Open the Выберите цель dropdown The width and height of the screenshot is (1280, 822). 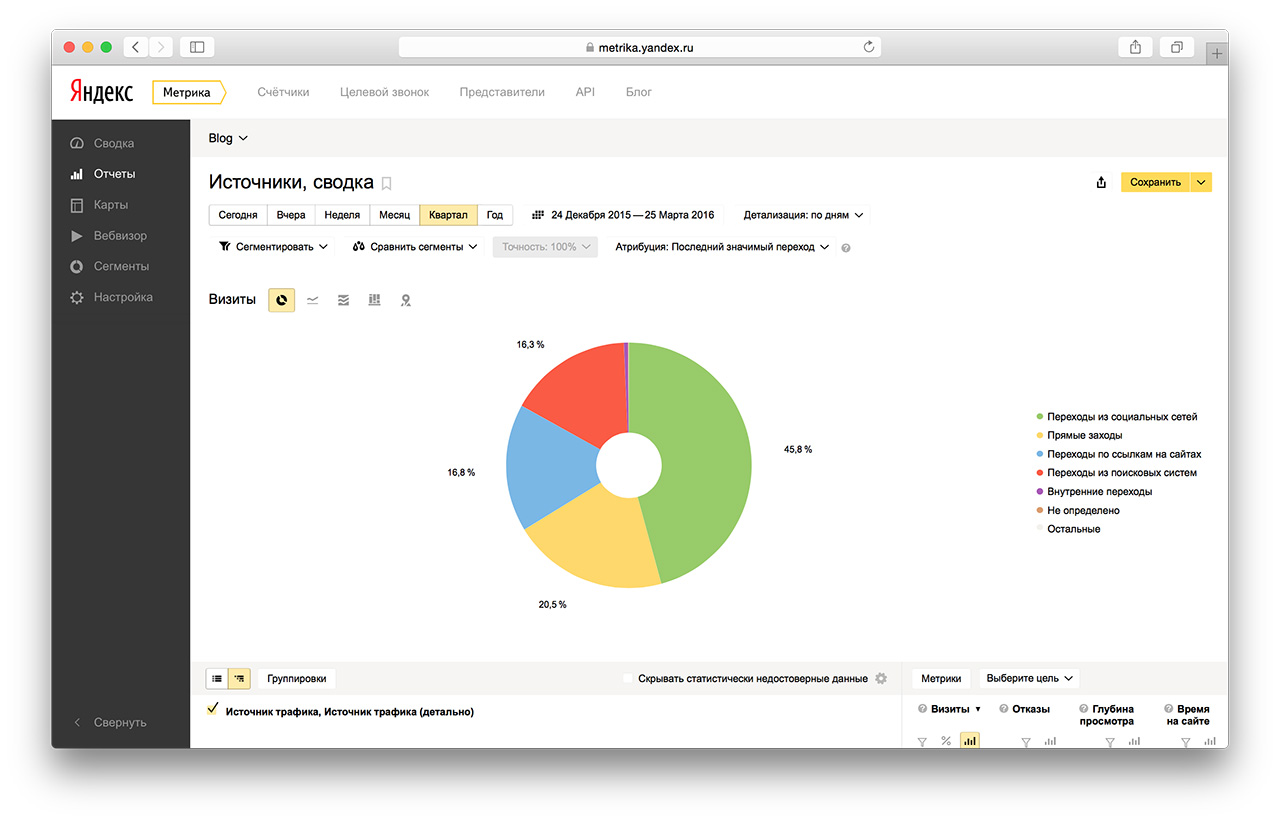coord(1029,678)
